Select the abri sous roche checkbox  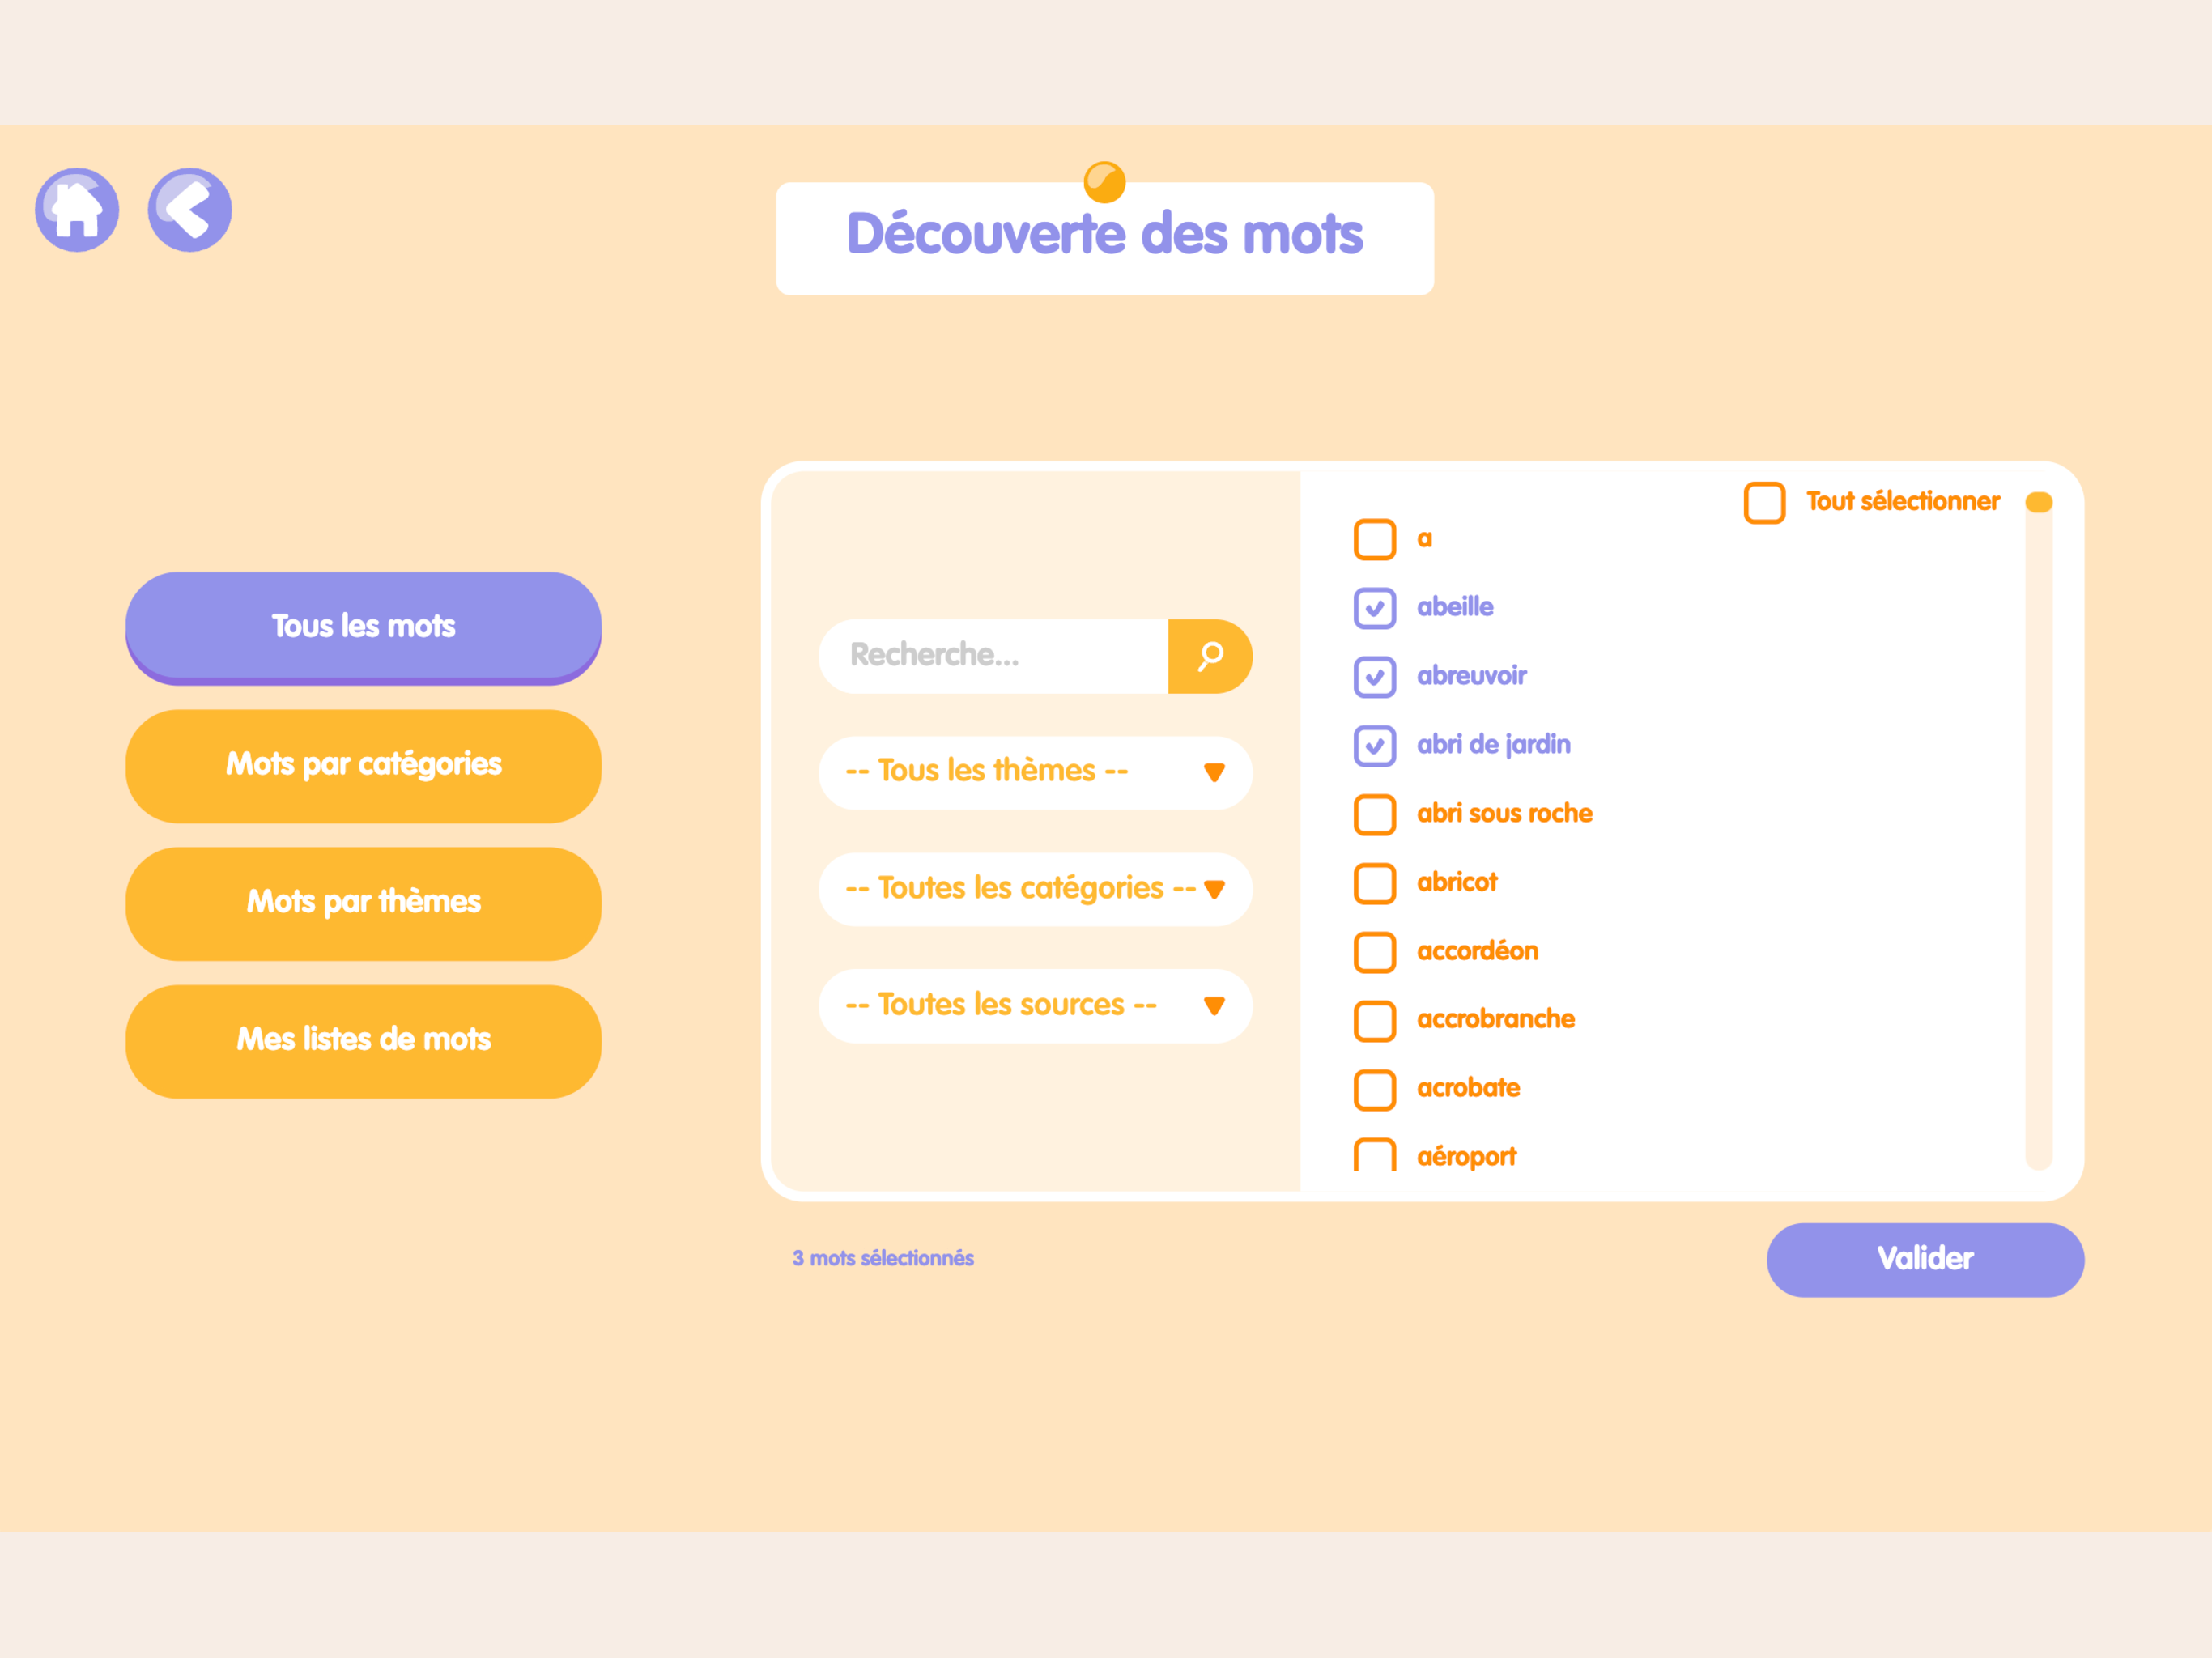(1374, 814)
